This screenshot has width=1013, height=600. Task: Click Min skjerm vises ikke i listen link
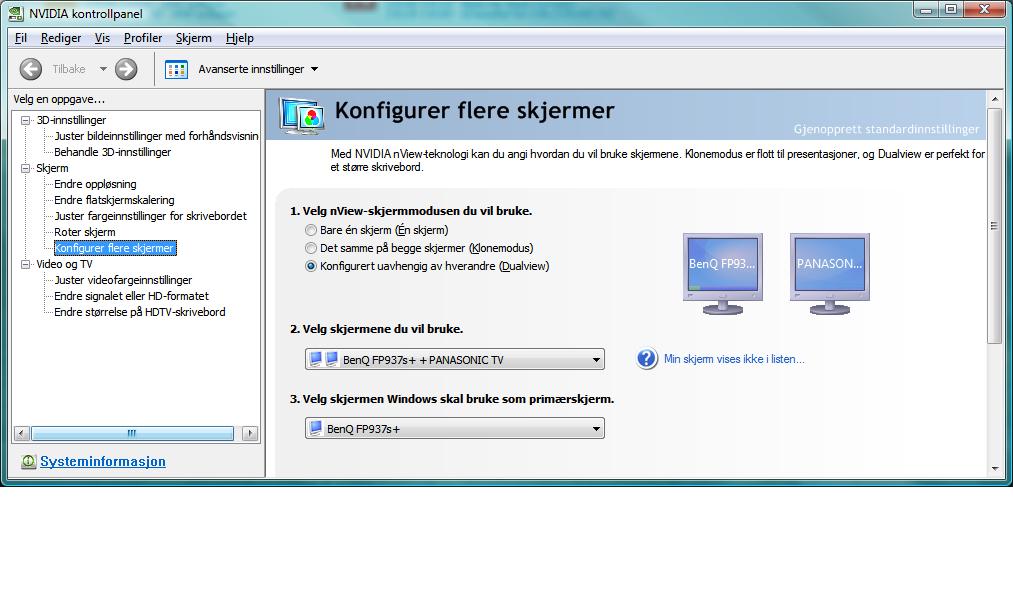[734, 359]
